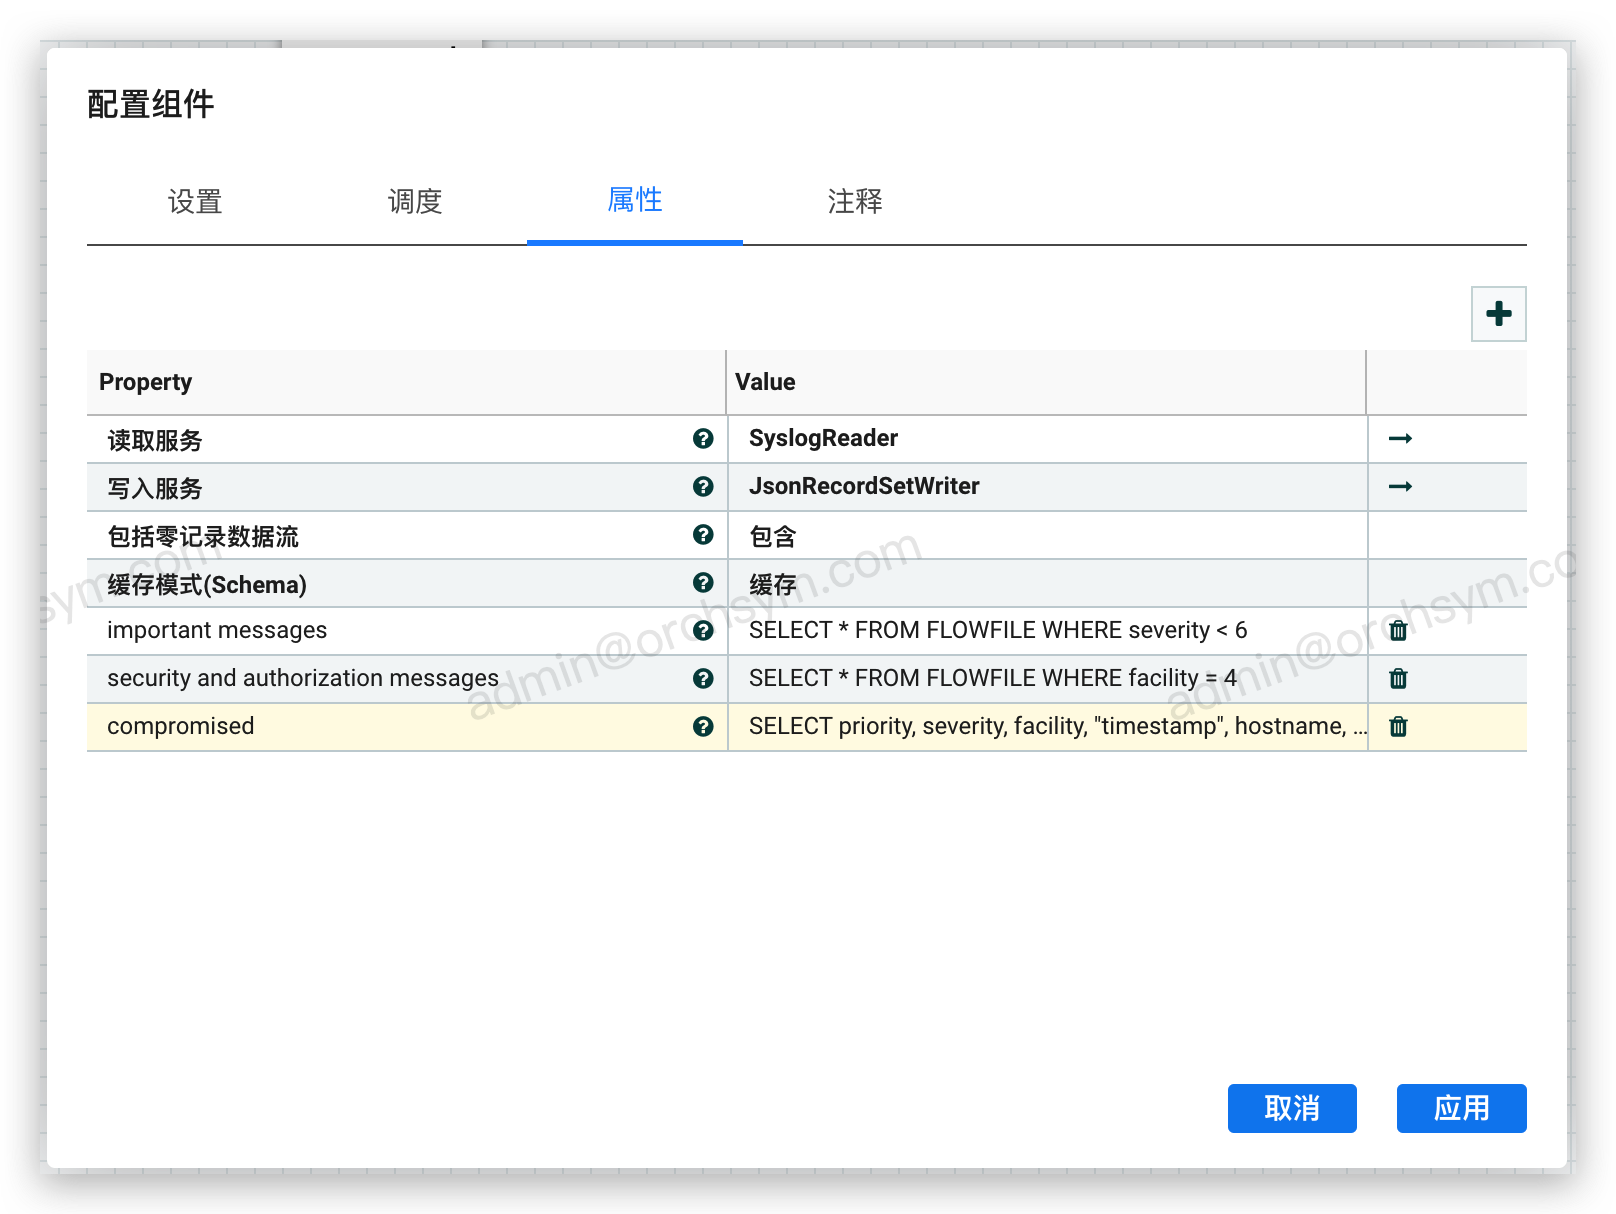Image resolution: width=1616 pixels, height=1214 pixels.
Task: Click help icon for 缓存模式(Schema)
Action: (703, 583)
